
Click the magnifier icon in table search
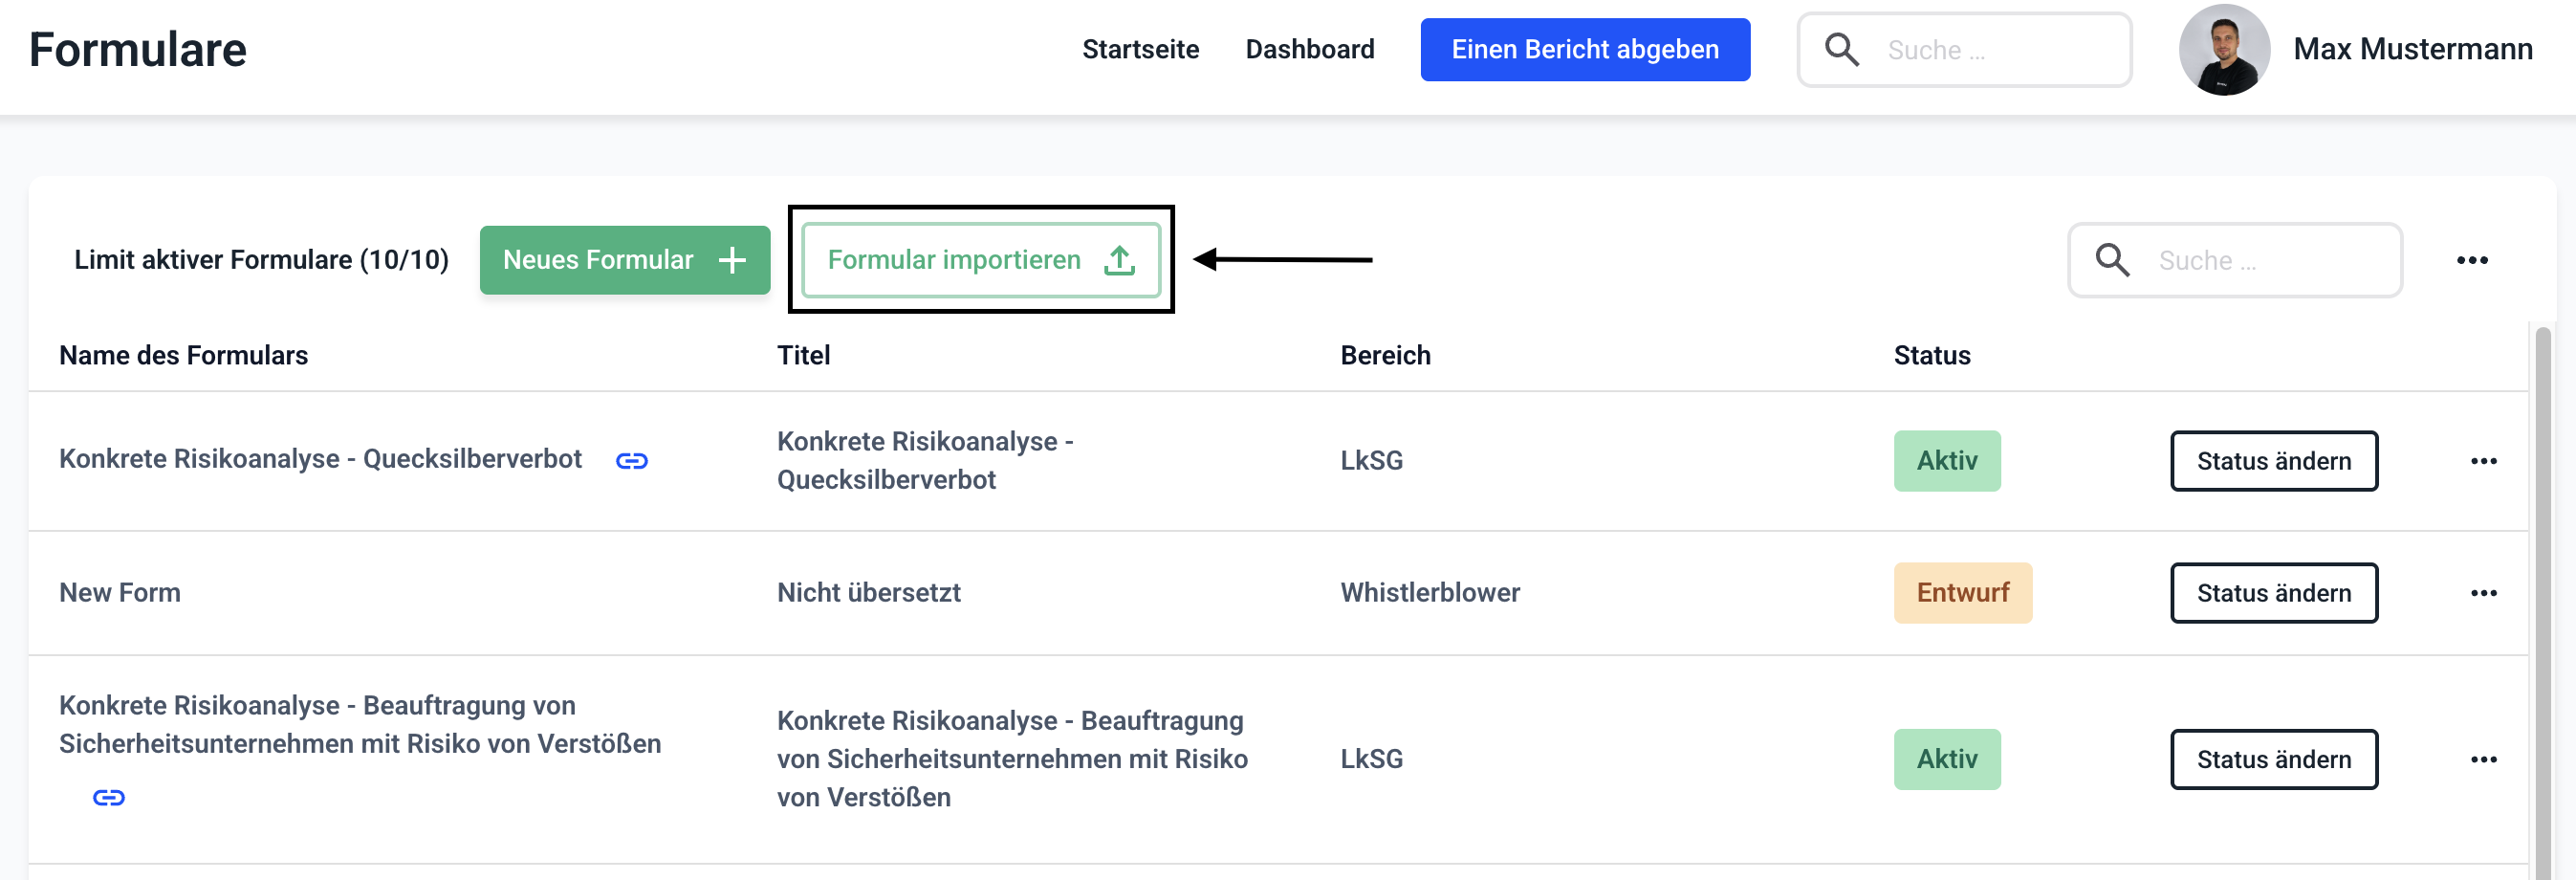(2112, 260)
